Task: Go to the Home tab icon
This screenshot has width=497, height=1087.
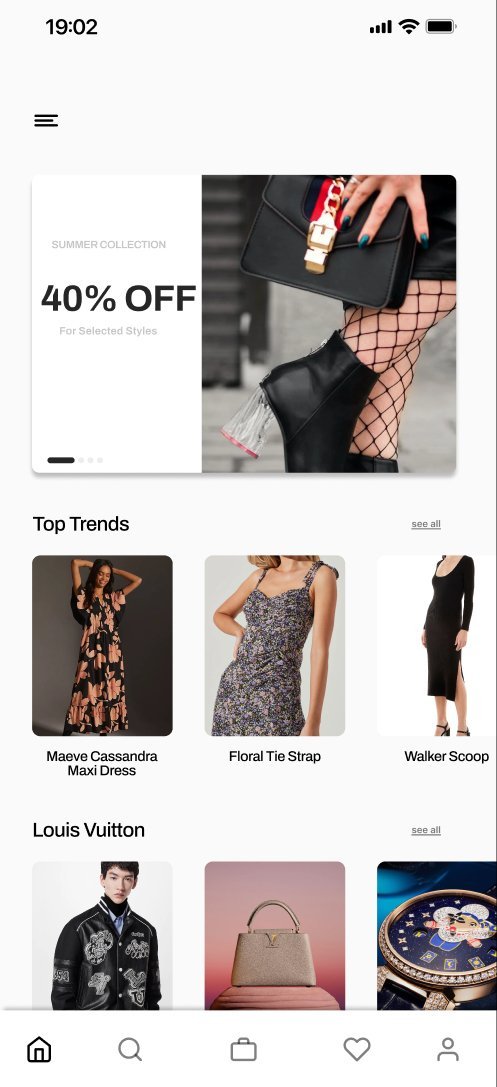Action: (39, 1049)
